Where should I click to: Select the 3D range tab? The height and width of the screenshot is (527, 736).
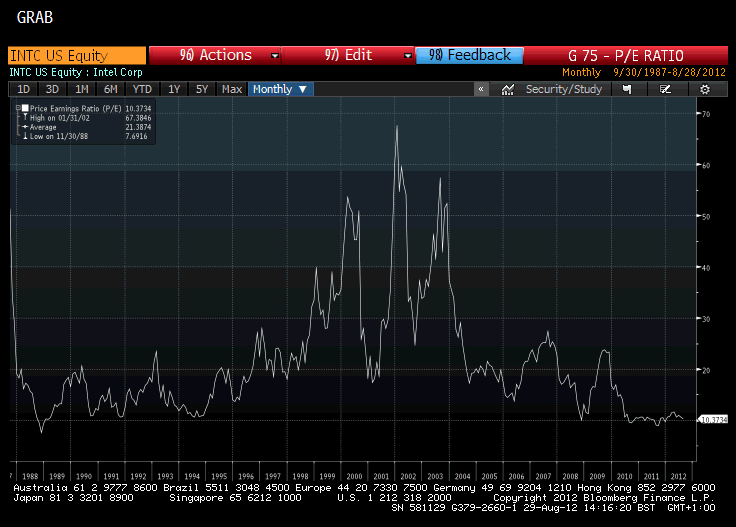pyautogui.click(x=52, y=89)
